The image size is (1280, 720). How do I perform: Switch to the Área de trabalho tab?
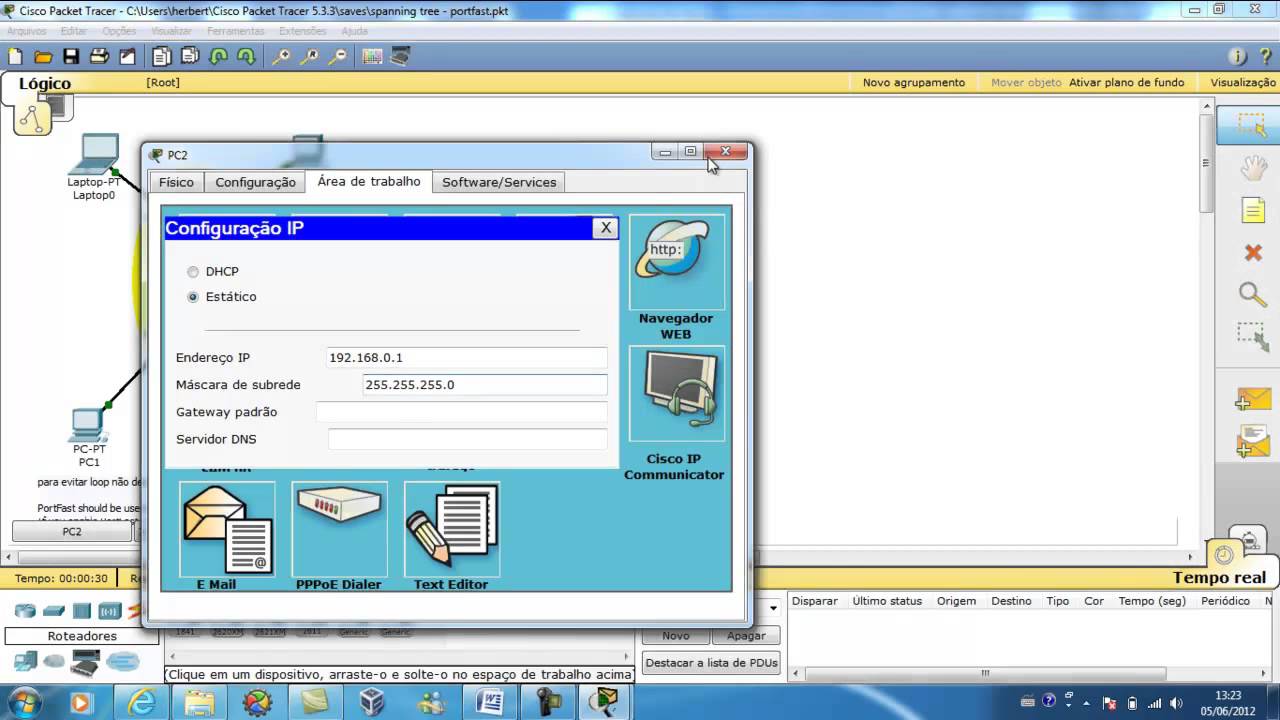click(369, 181)
